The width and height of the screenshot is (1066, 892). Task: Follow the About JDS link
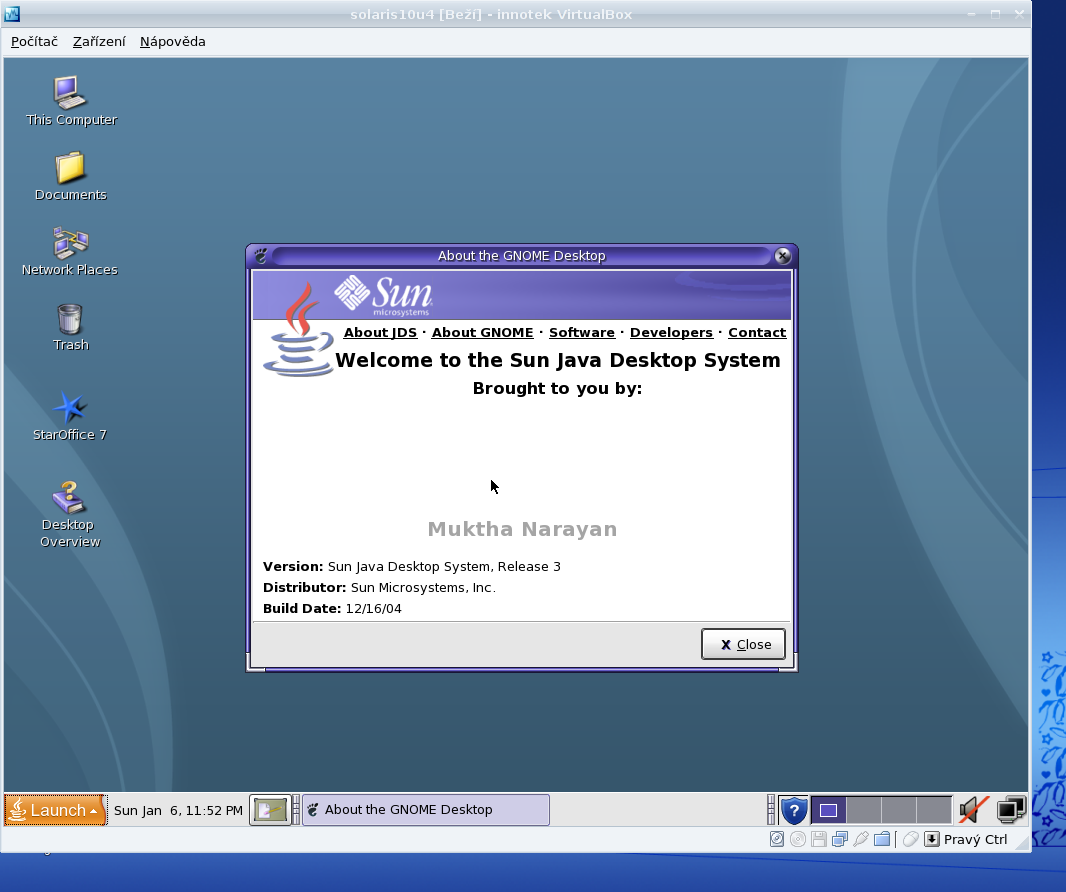click(x=380, y=332)
